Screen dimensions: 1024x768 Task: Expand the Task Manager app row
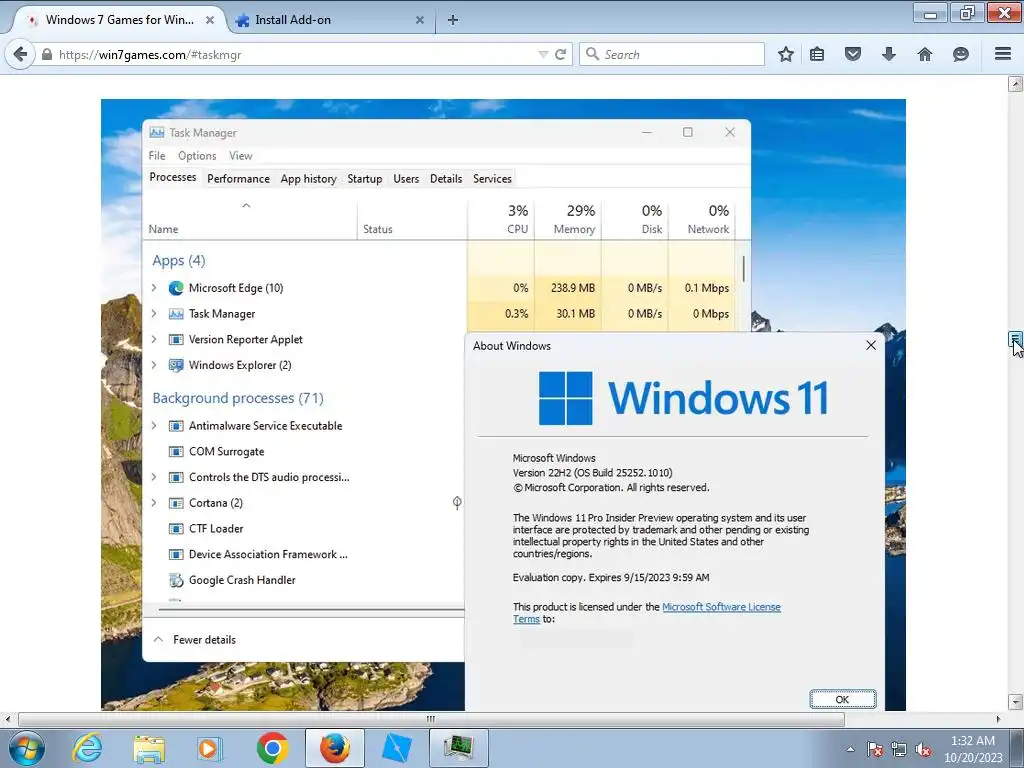154,313
